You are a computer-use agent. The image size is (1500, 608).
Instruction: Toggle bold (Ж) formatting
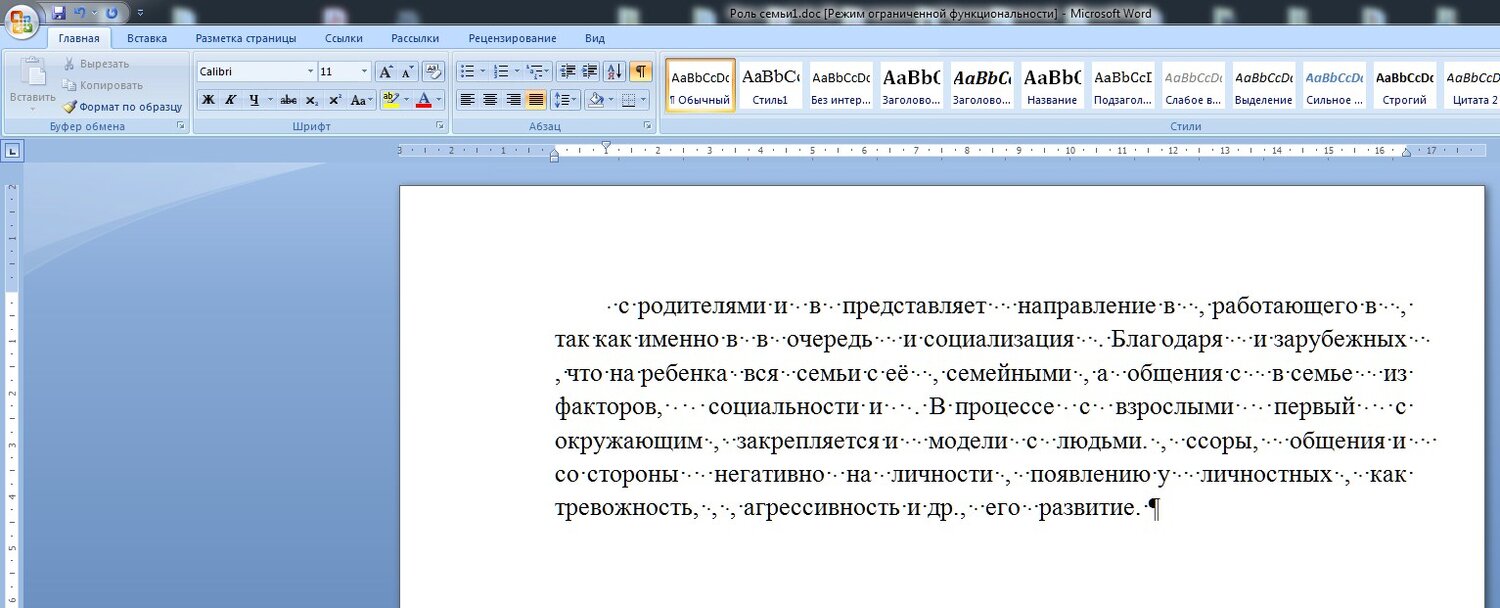208,100
